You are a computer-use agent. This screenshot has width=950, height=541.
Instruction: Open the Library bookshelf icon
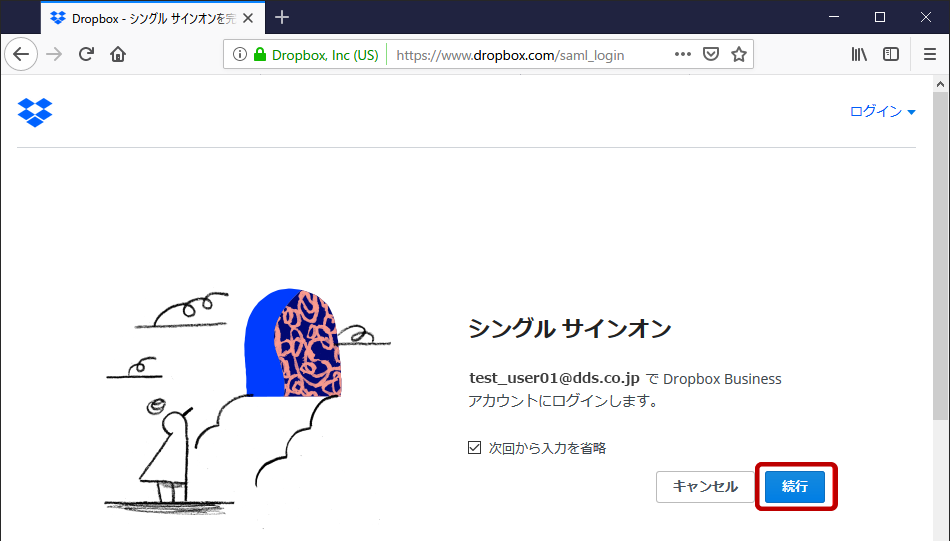859,55
